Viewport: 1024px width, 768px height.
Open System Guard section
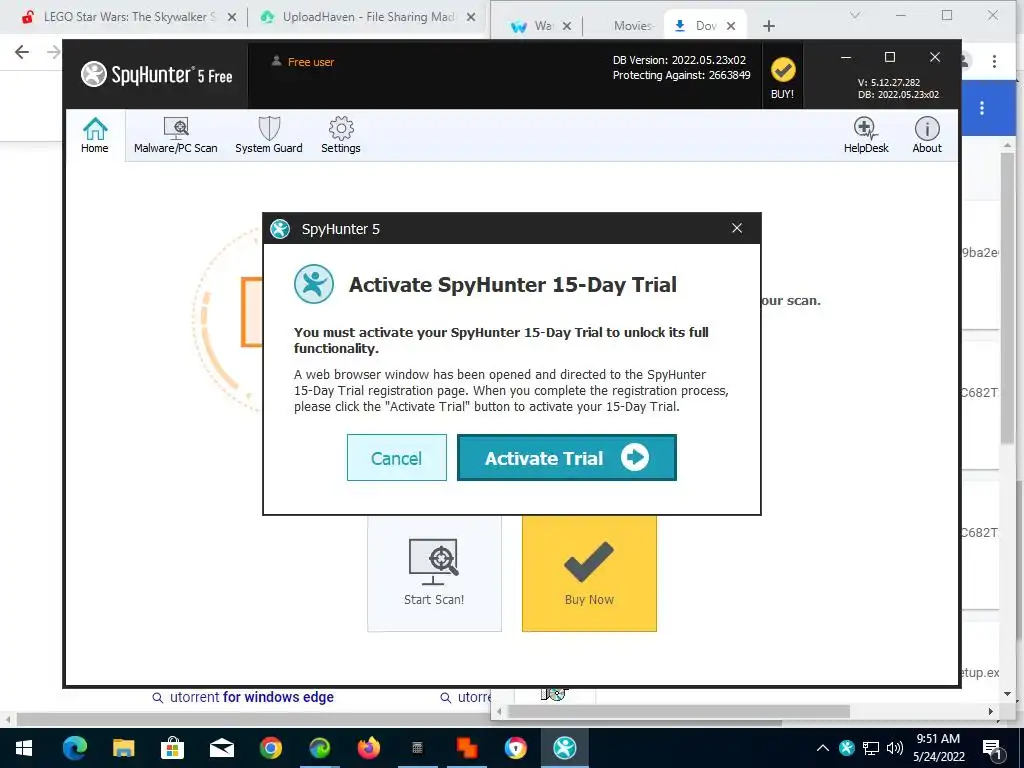[x=268, y=135]
